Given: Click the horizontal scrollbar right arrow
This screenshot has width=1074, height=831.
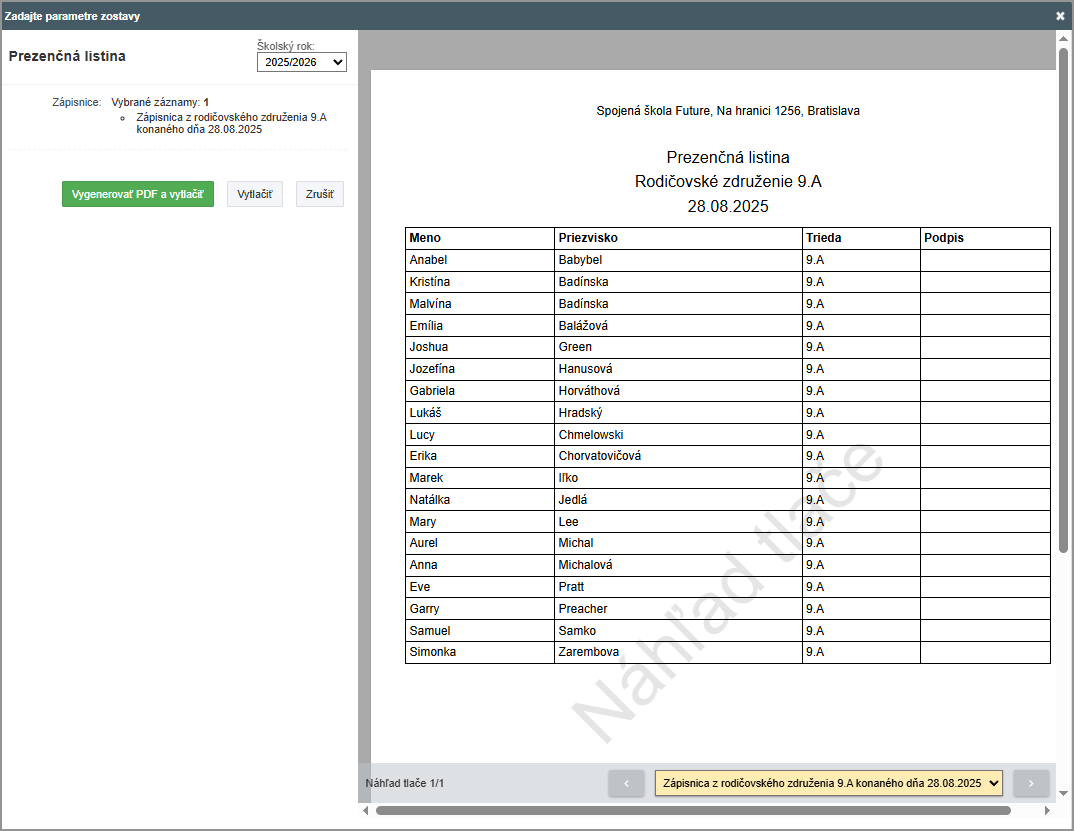Looking at the screenshot, I should click(1048, 810).
